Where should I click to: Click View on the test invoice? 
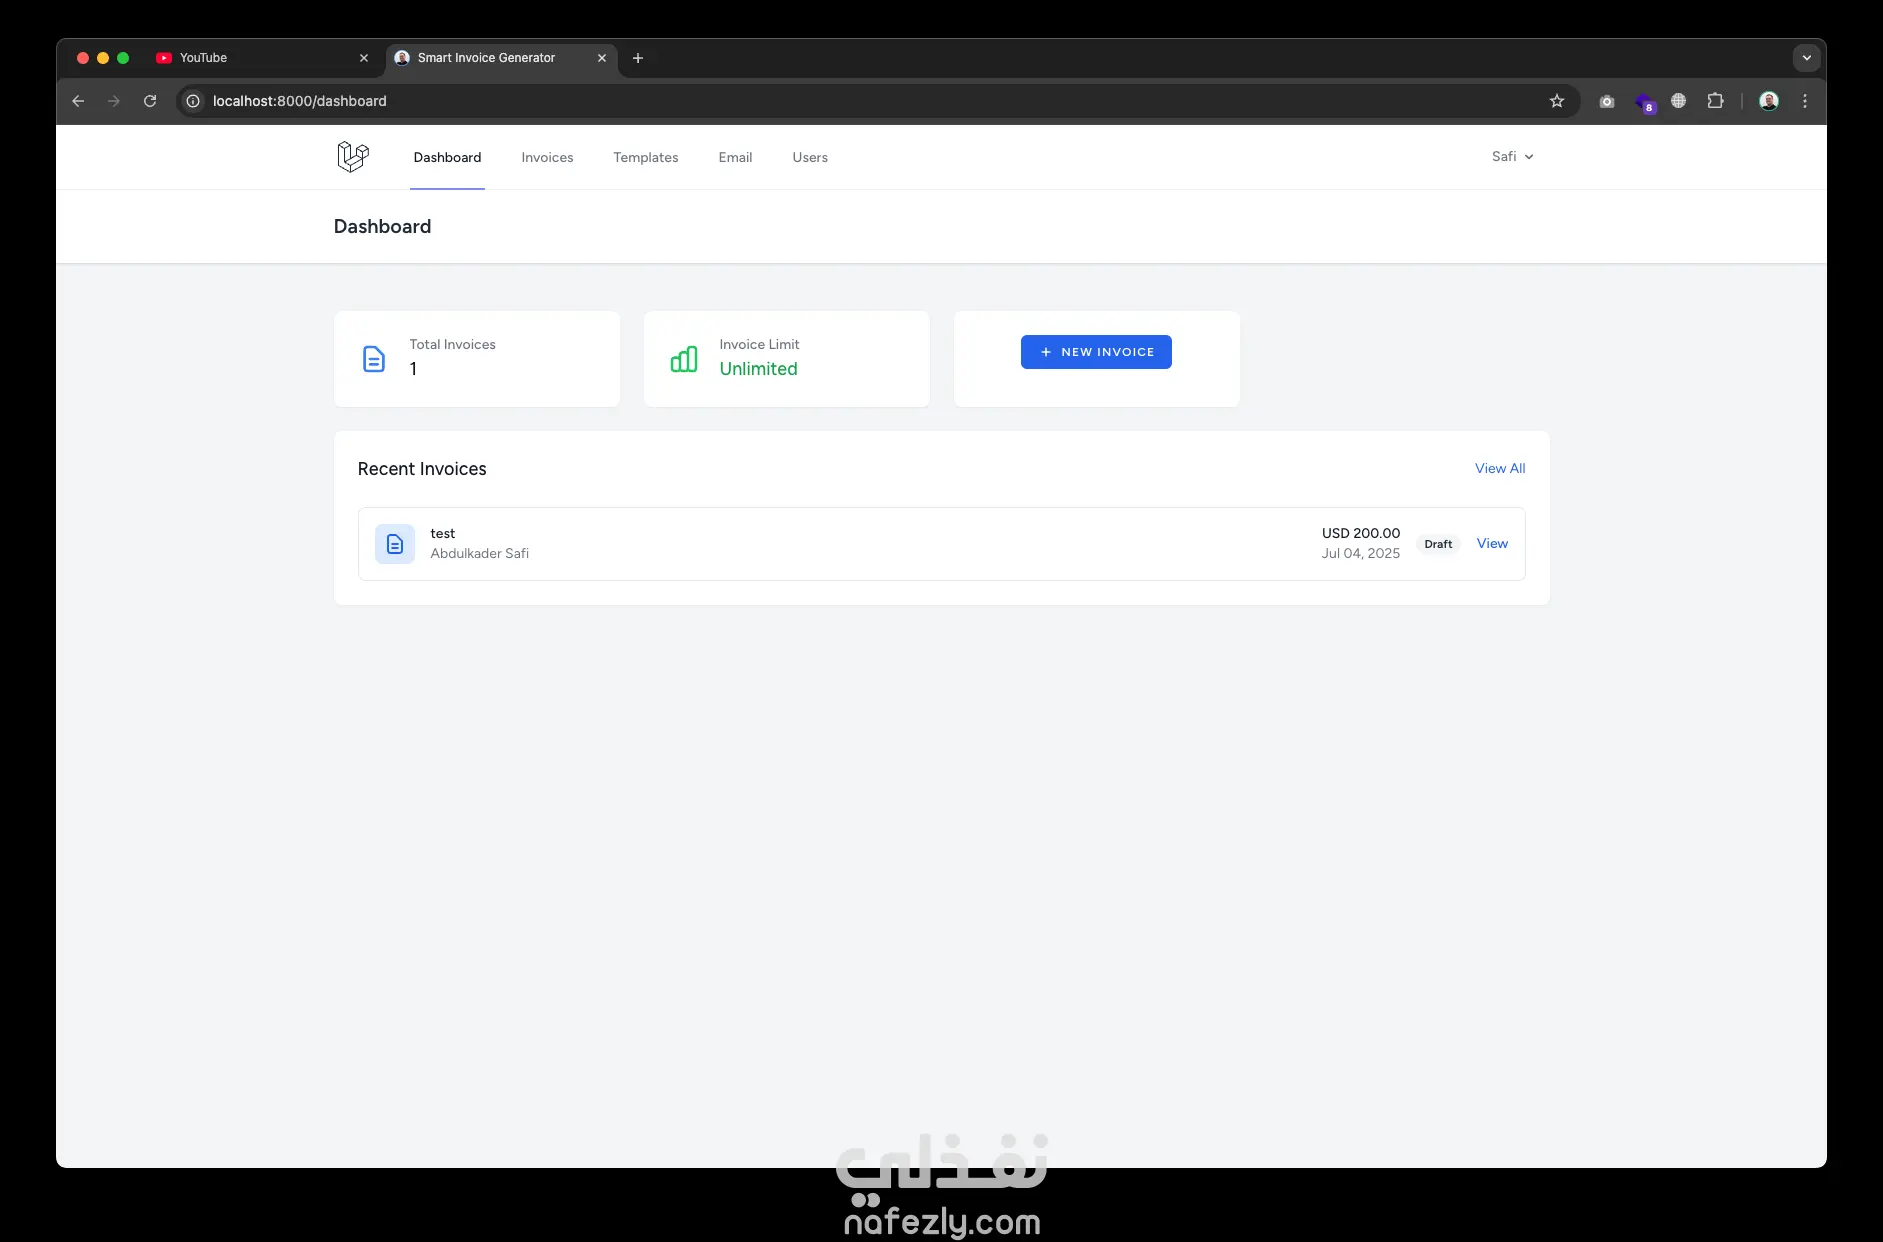(x=1492, y=544)
